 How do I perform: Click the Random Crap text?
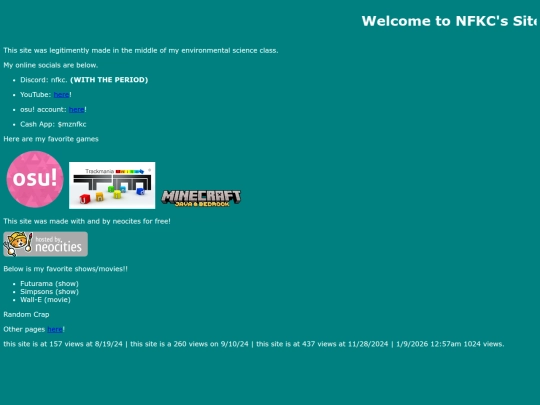click(26, 314)
